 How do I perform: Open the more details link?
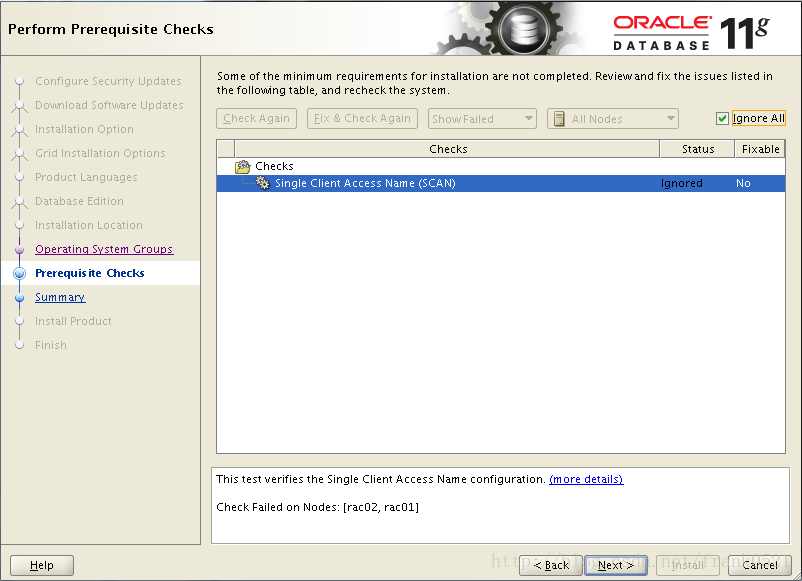tap(586, 479)
